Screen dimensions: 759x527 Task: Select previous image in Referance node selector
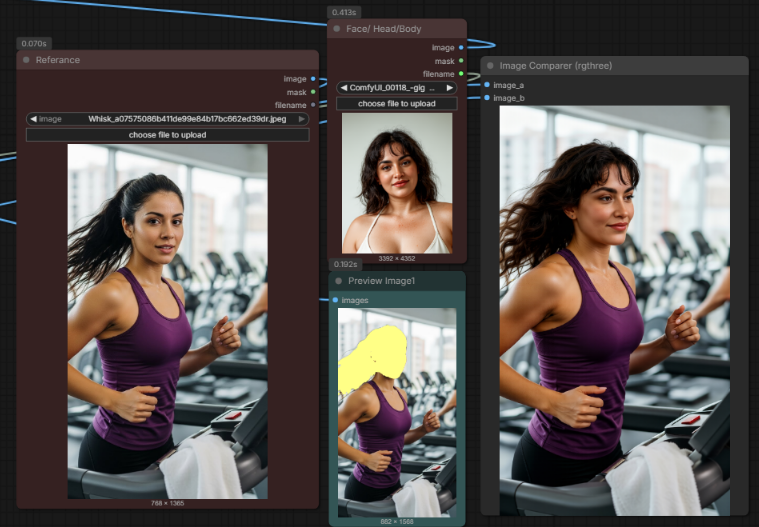[x=33, y=119]
